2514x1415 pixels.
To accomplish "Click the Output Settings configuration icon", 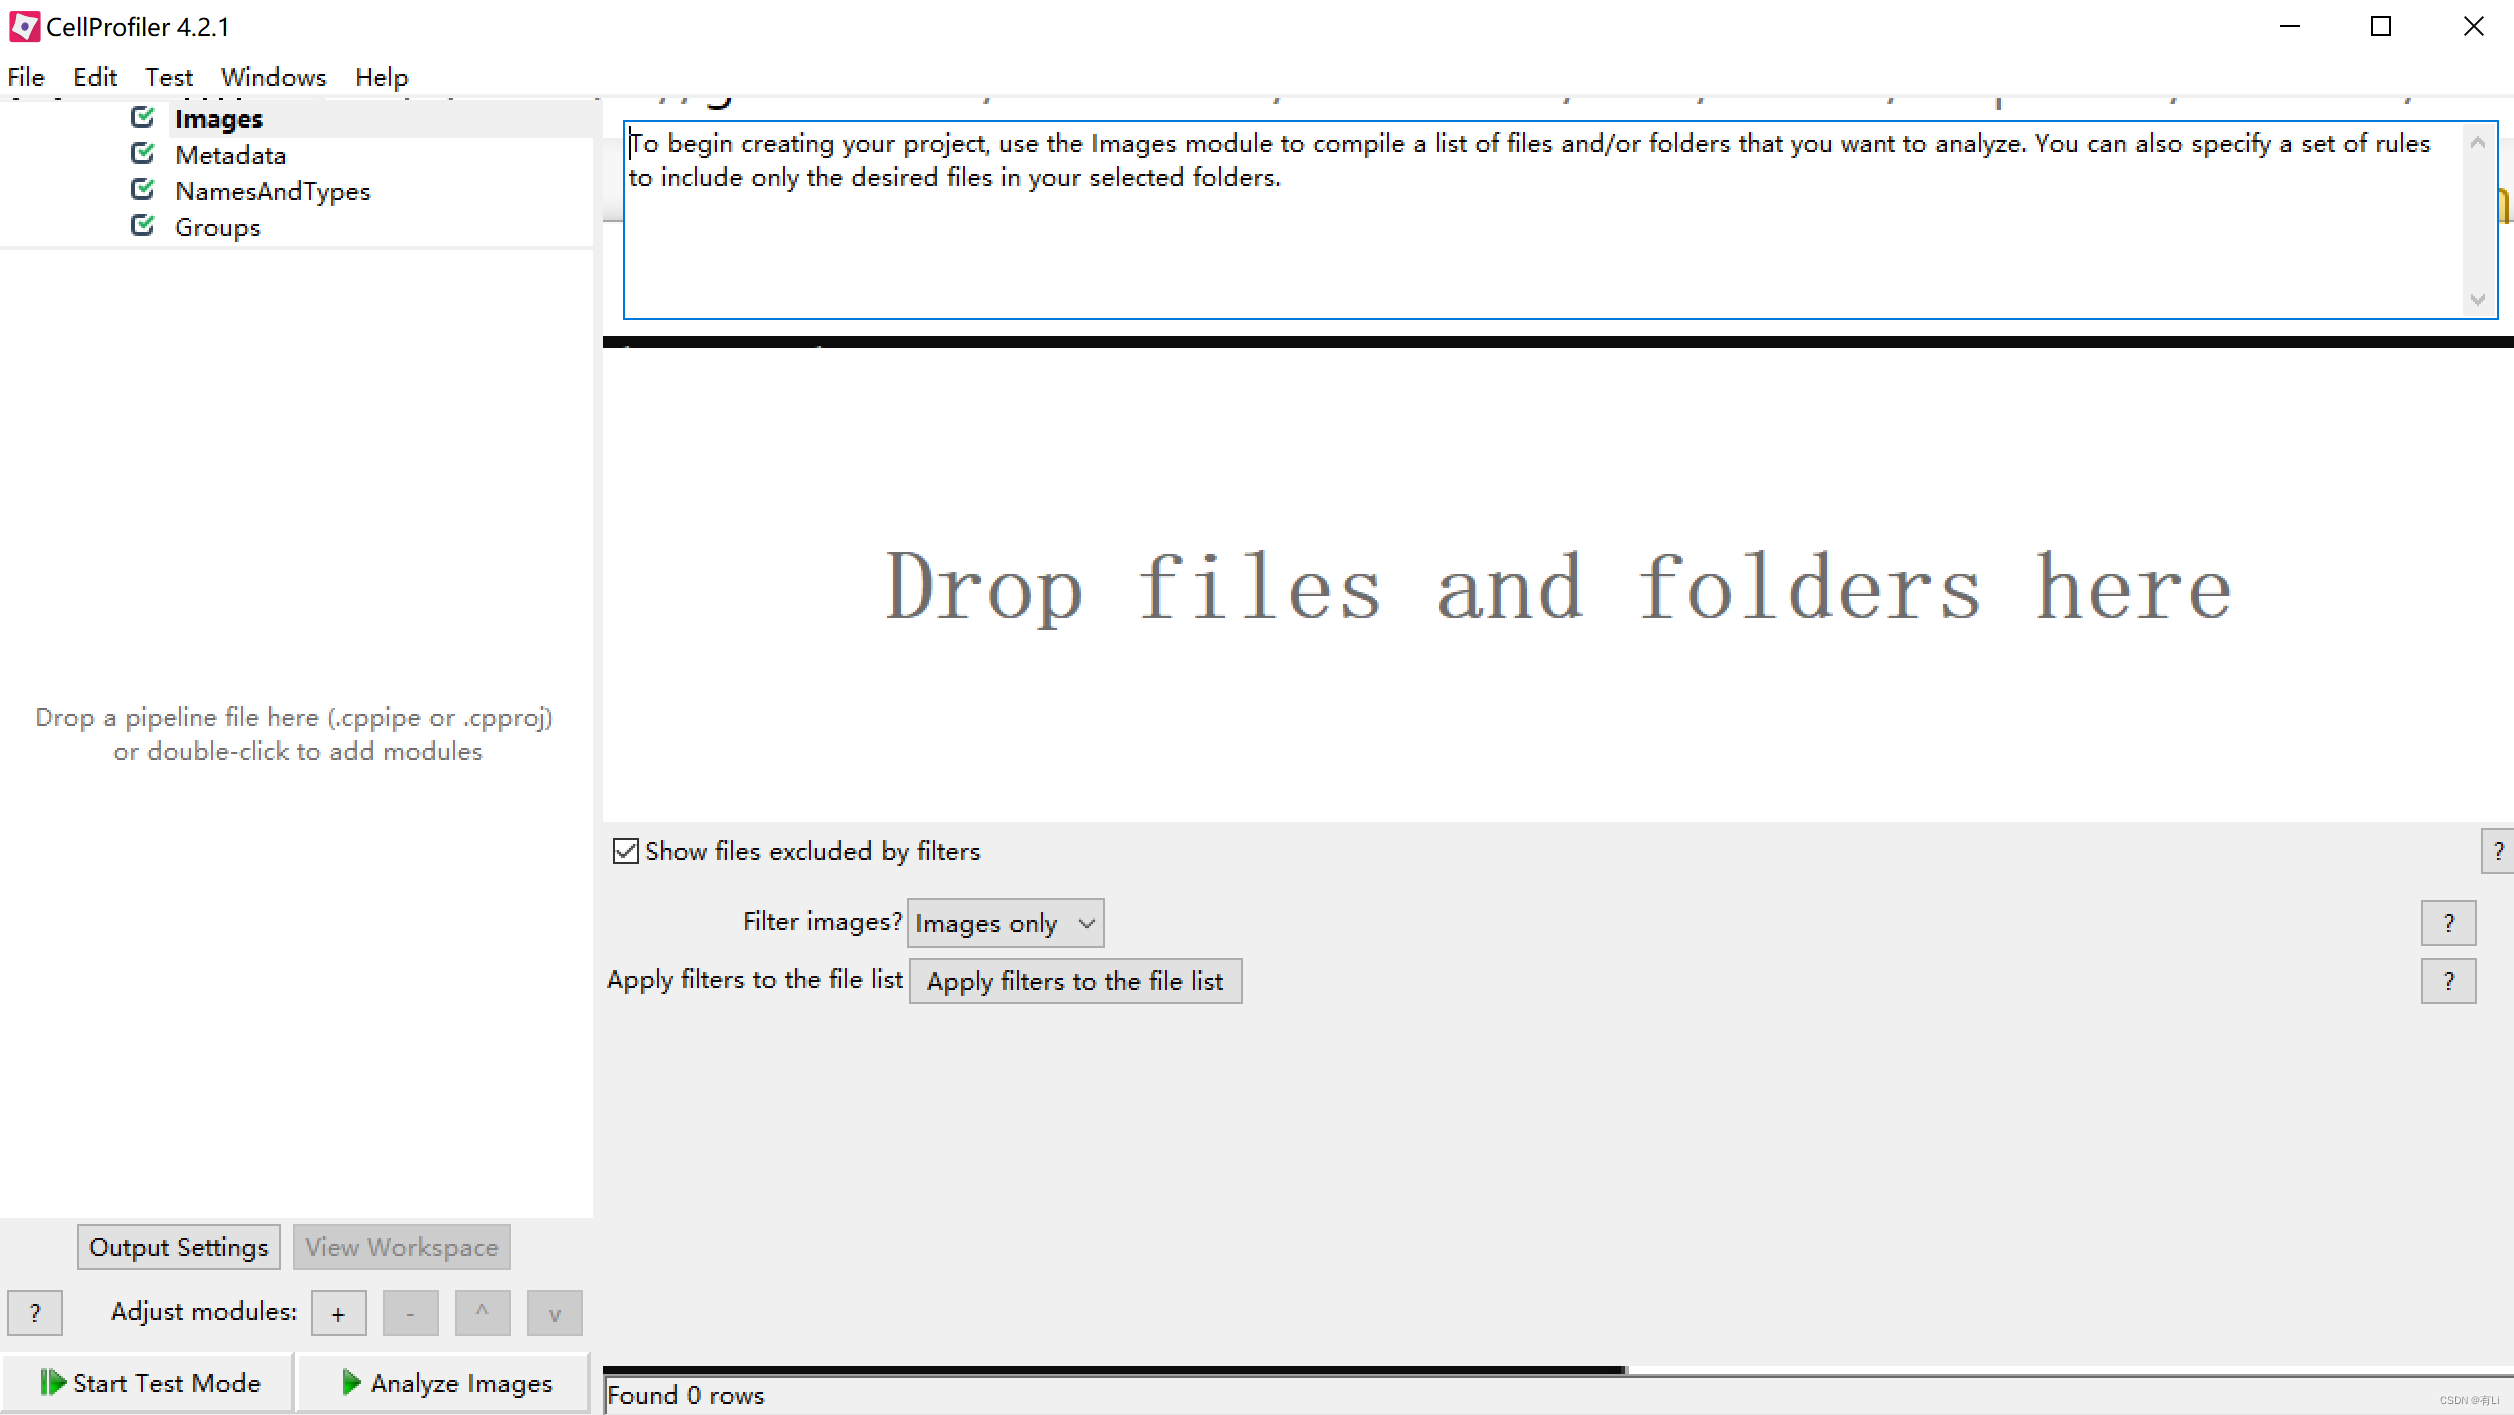I will [x=178, y=1246].
